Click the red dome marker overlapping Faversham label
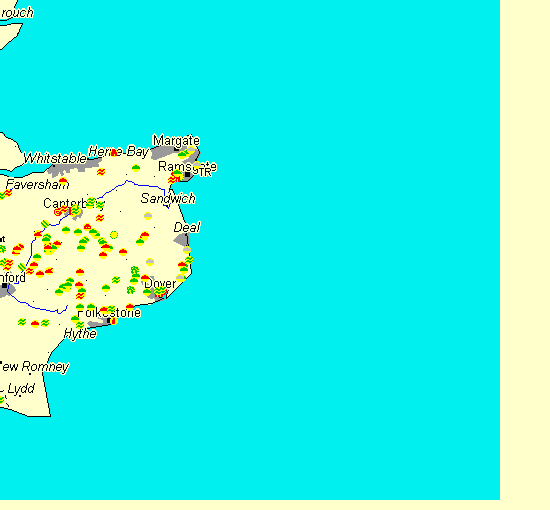The image size is (550, 510). click(x=63, y=182)
